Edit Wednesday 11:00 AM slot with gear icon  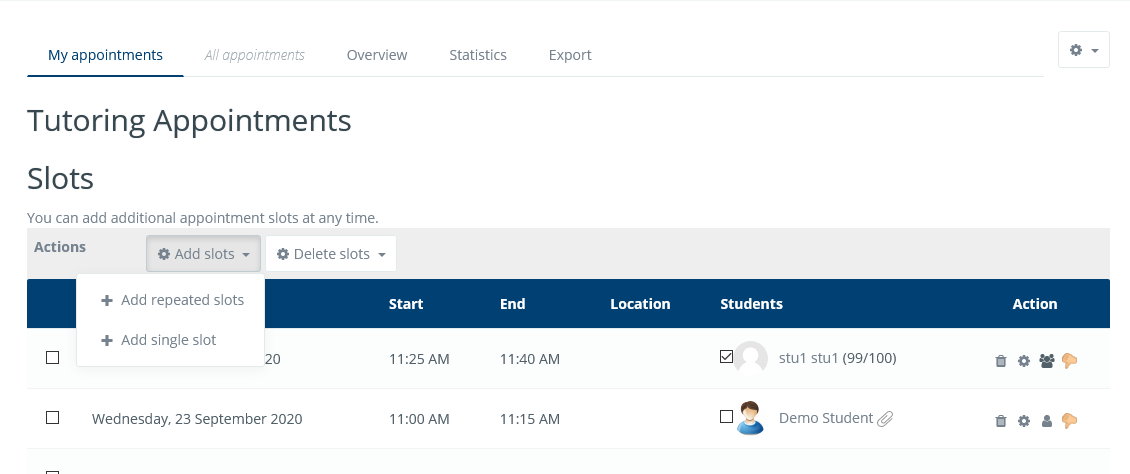tap(1023, 421)
